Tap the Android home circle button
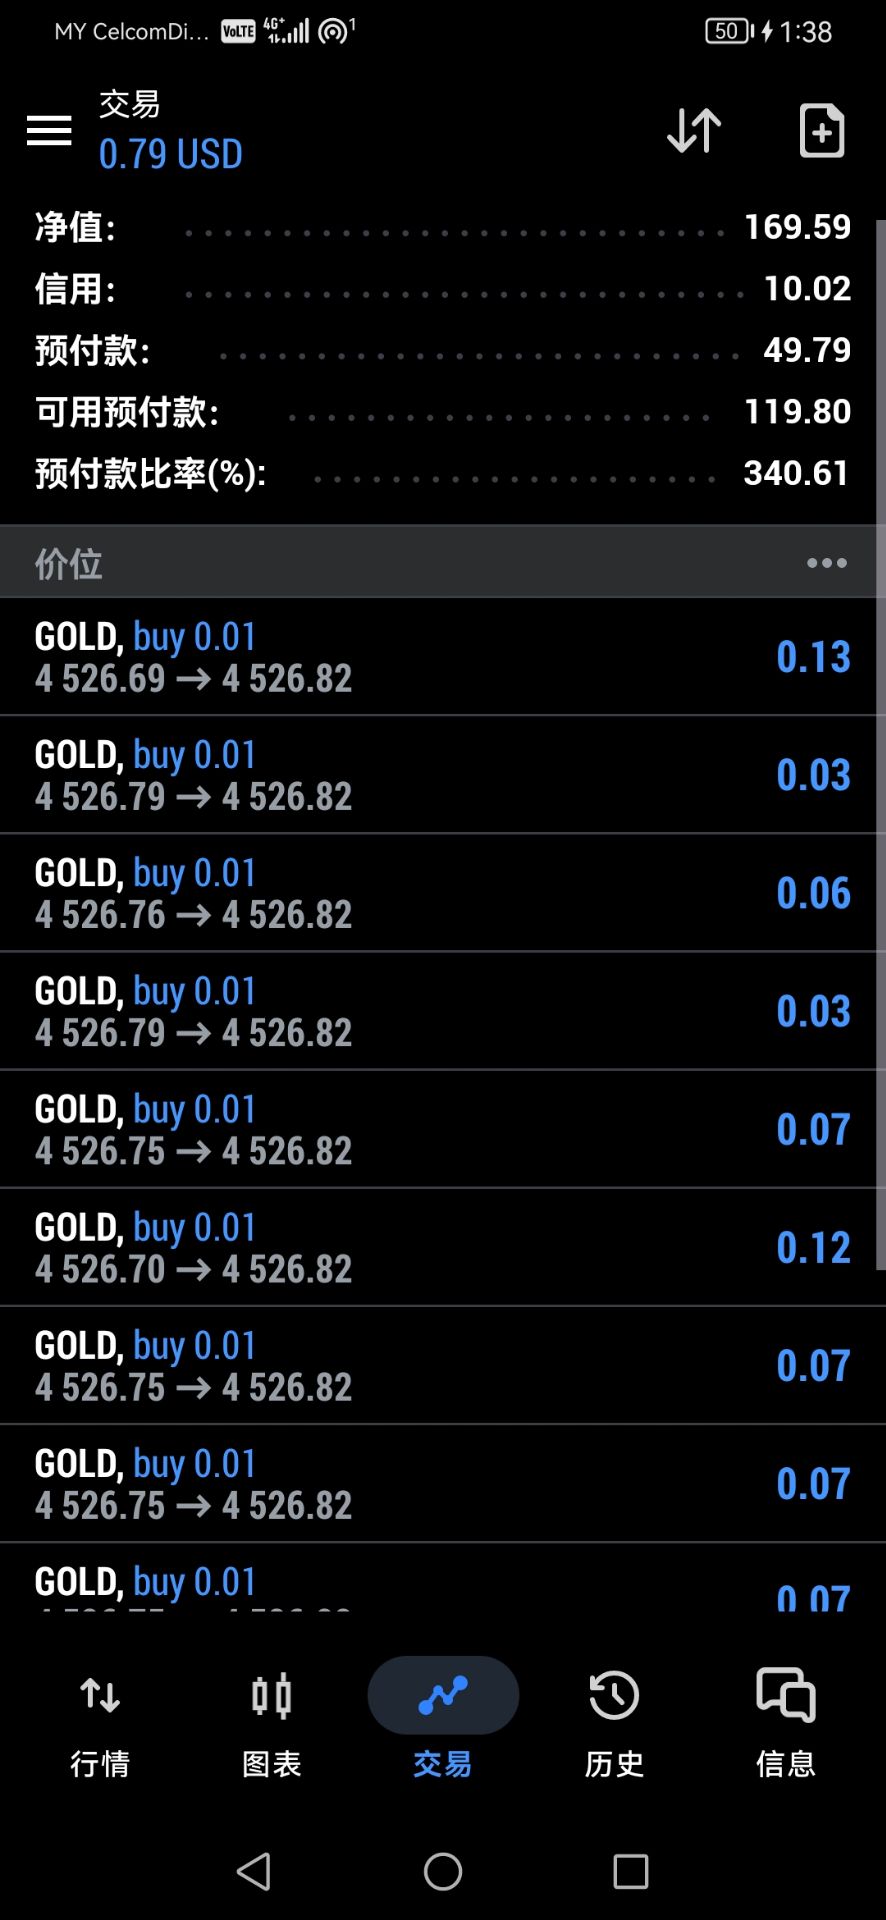886x1920 pixels. (443, 1871)
